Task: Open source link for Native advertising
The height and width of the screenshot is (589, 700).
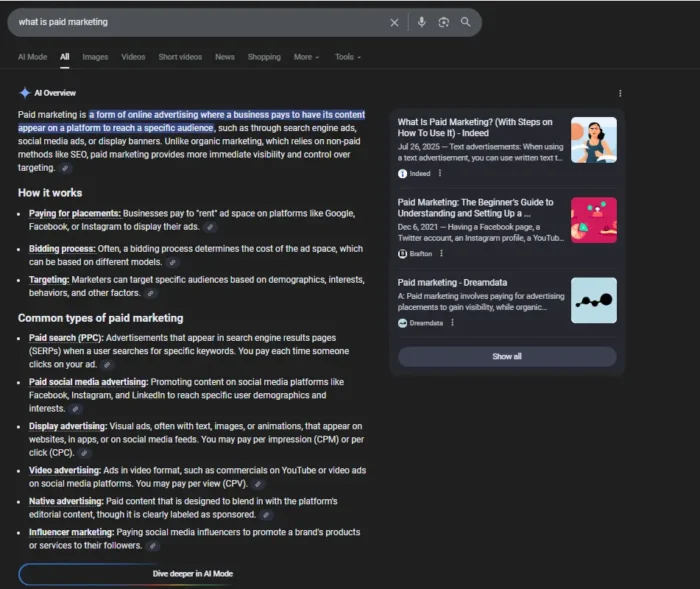Action: (x=266, y=515)
